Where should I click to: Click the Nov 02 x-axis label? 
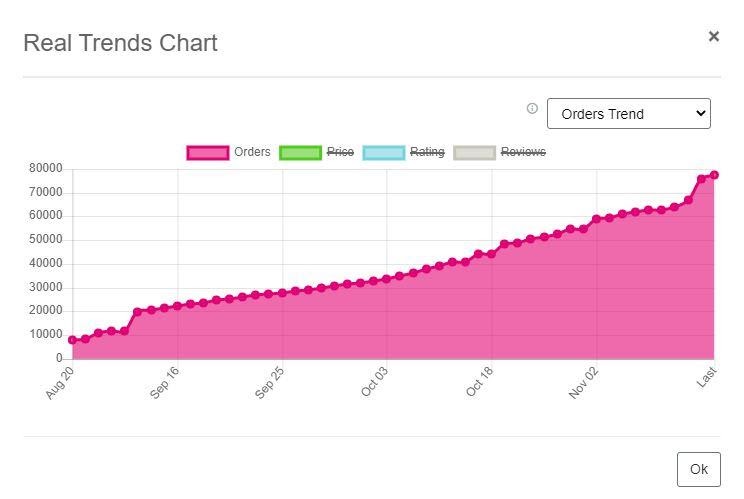(585, 383)
